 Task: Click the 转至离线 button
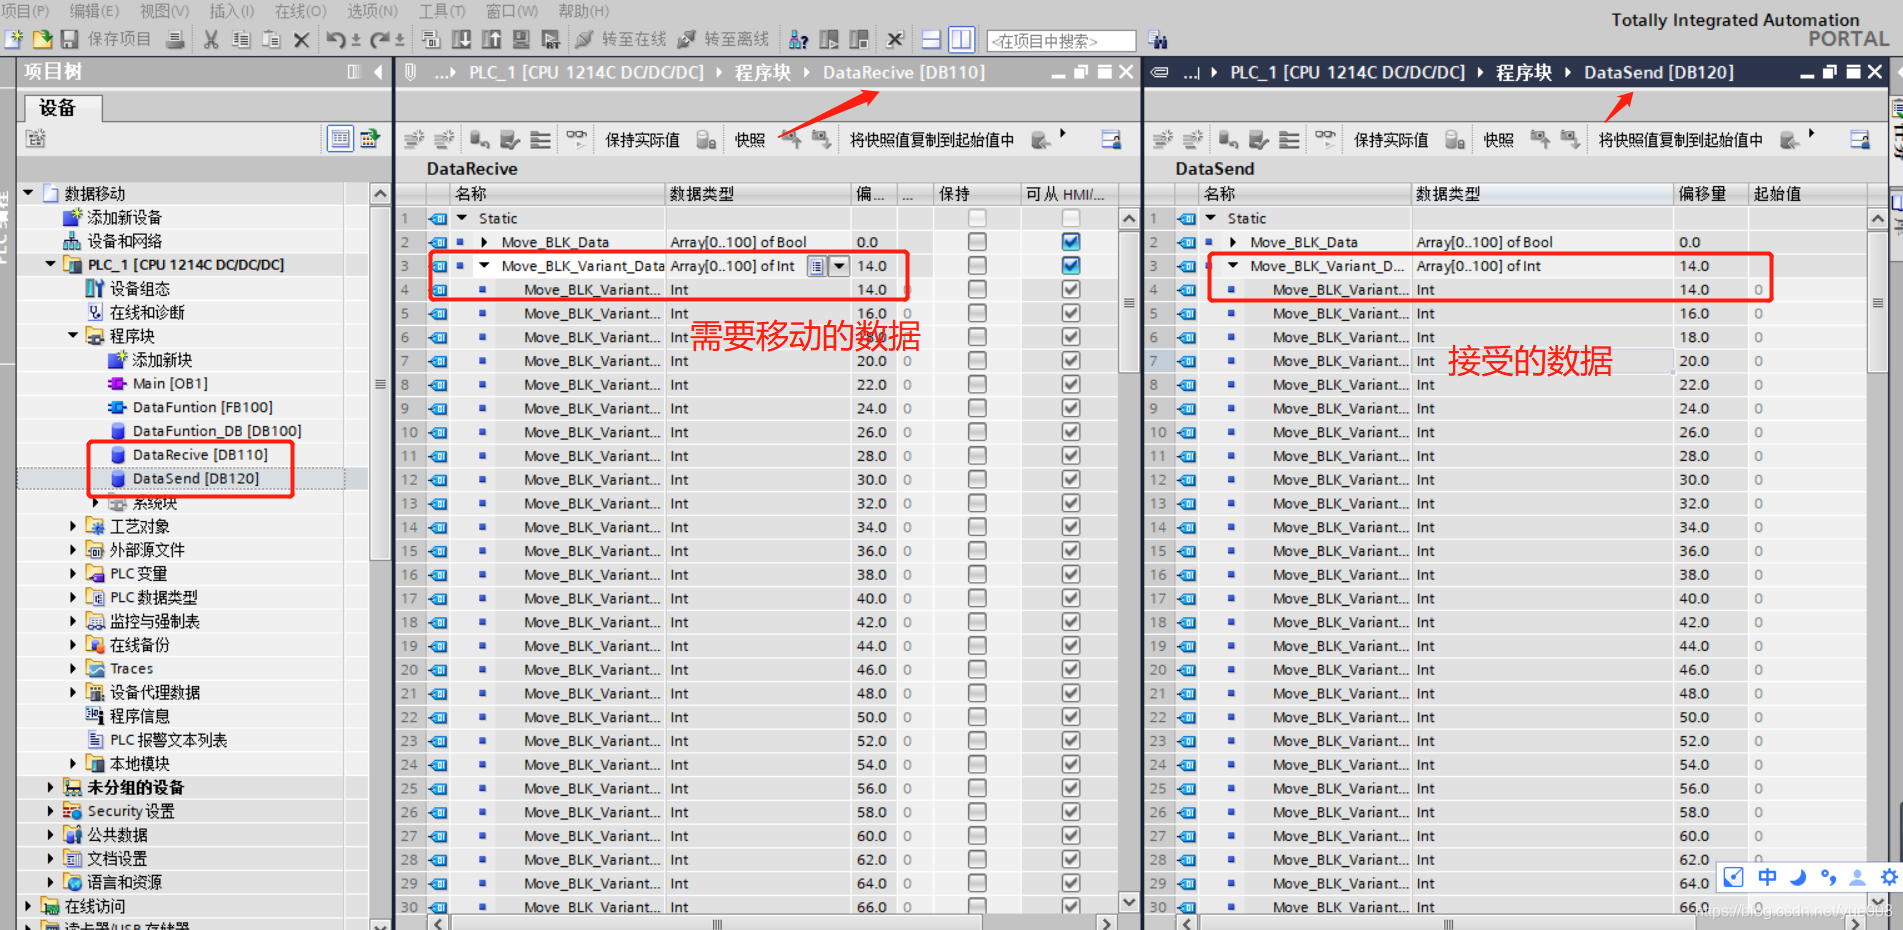tap(724, 39)
